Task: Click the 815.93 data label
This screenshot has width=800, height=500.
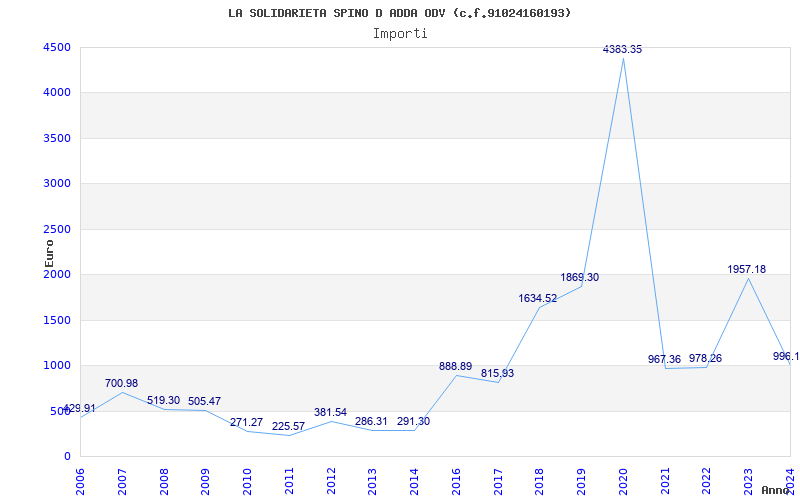Action: click(x=497, y=373)
